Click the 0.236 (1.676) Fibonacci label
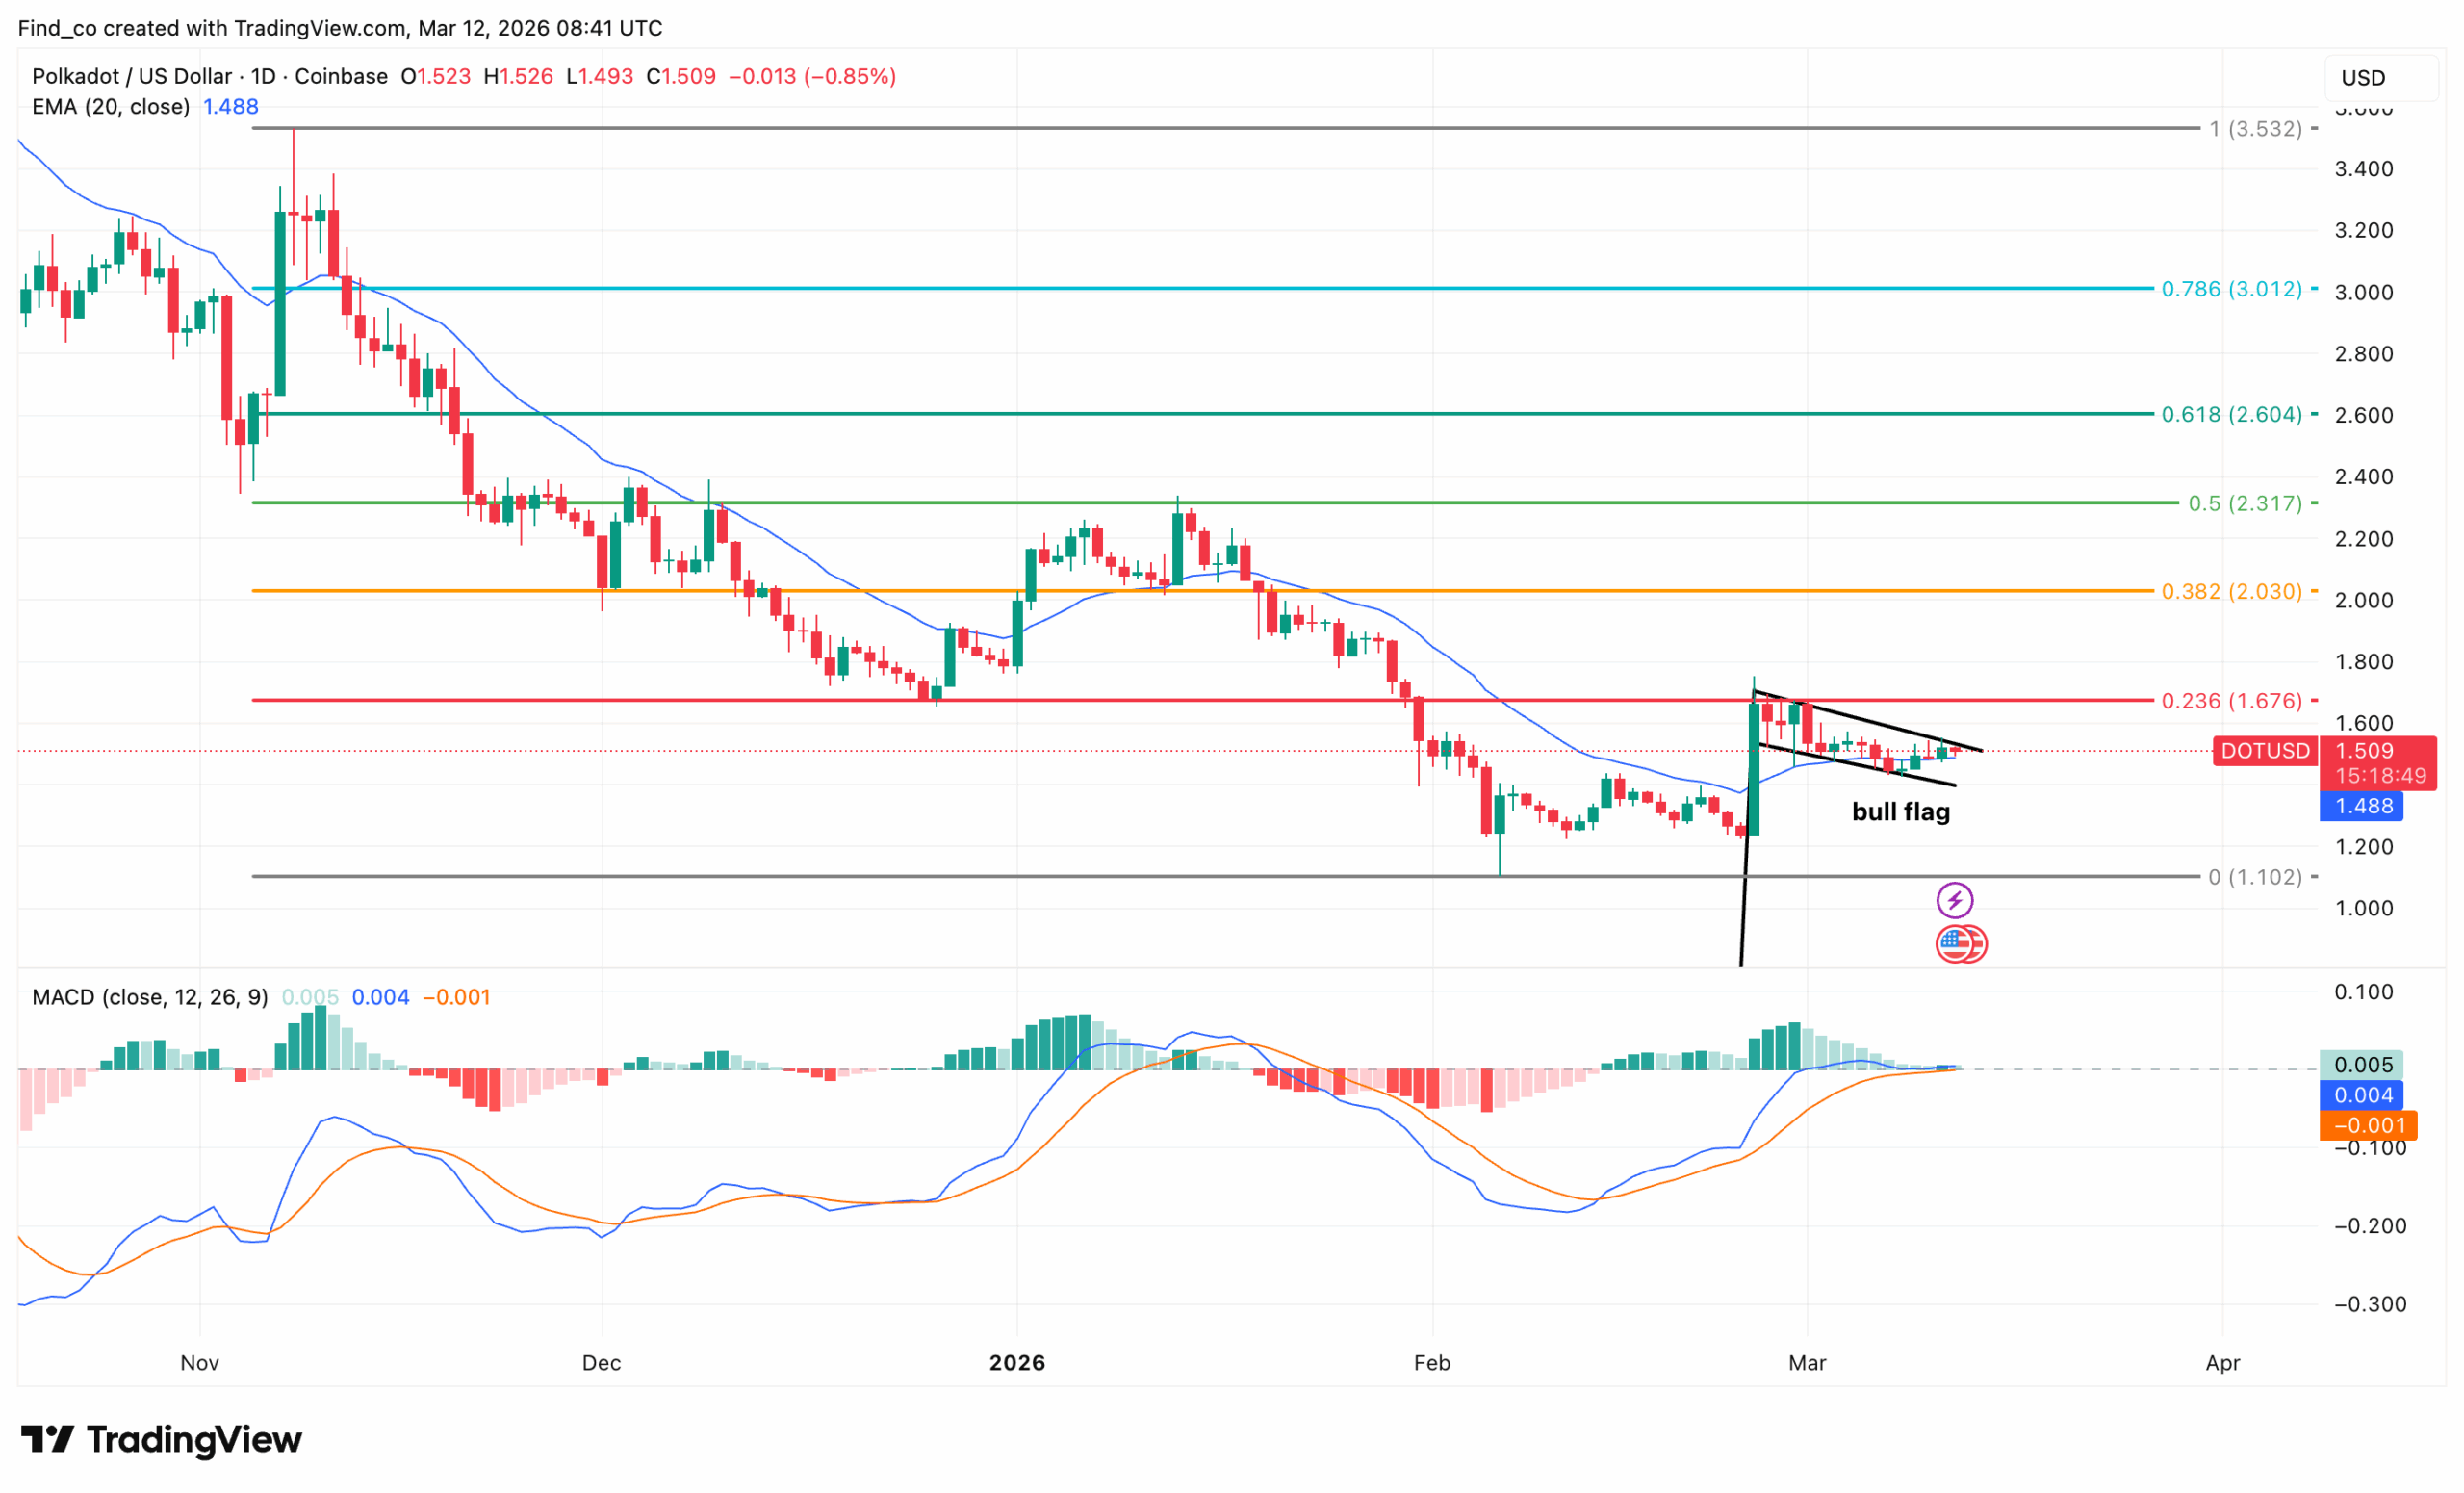The height and width of the screenshot is (1493, 2464). 2231,700
